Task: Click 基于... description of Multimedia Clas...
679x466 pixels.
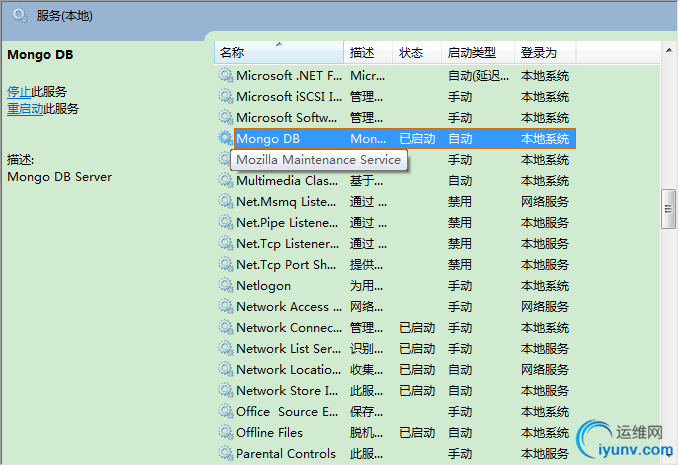Action: (366, 180)
